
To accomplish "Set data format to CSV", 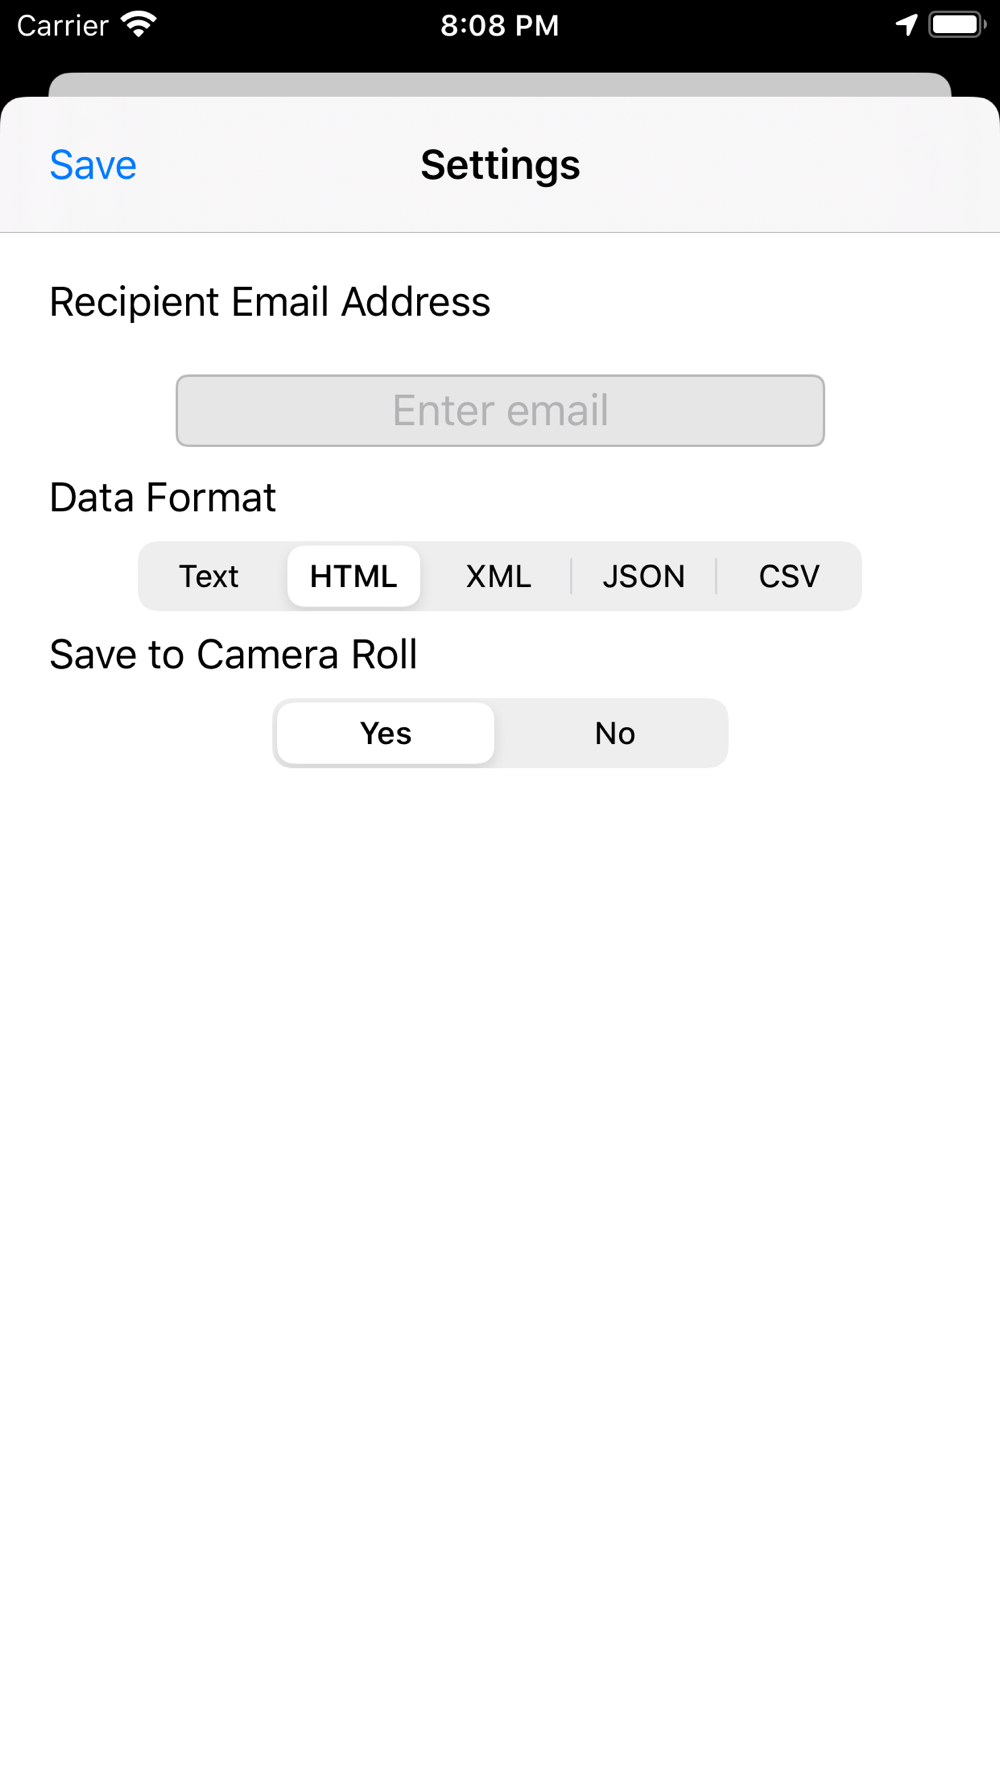I will pyautogui.click(x=788, y=576).
